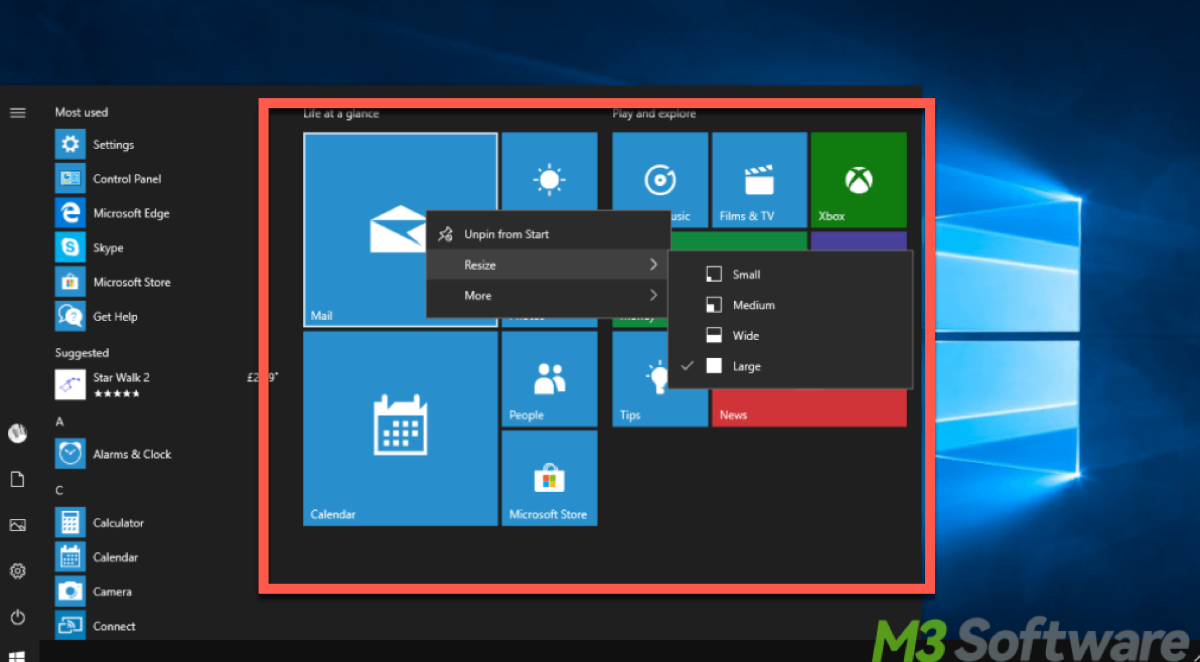Image resolution: width=1200 pixels, height=662 pixels.
Task: Open Pictures from the Start sidebar
Action: [x=17, y=525]
